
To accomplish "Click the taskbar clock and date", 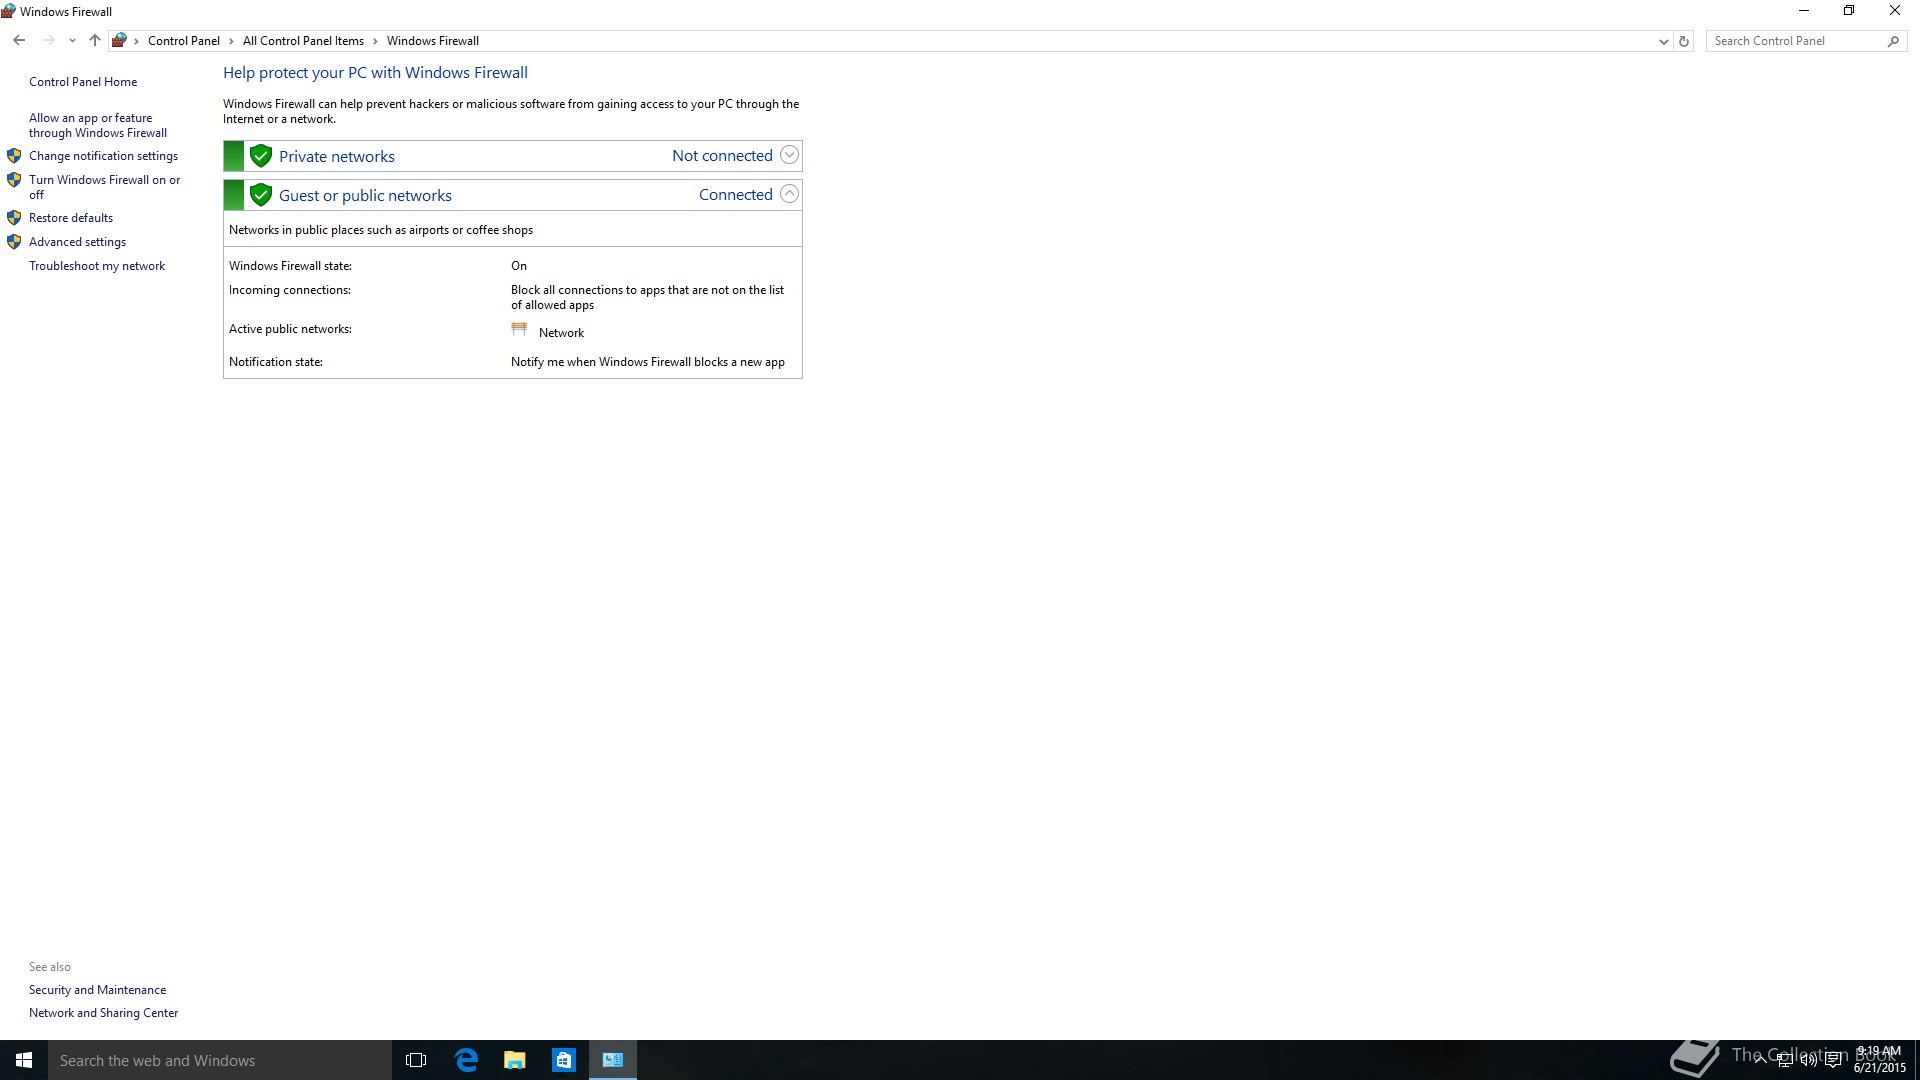I will coord(1879,1060).
